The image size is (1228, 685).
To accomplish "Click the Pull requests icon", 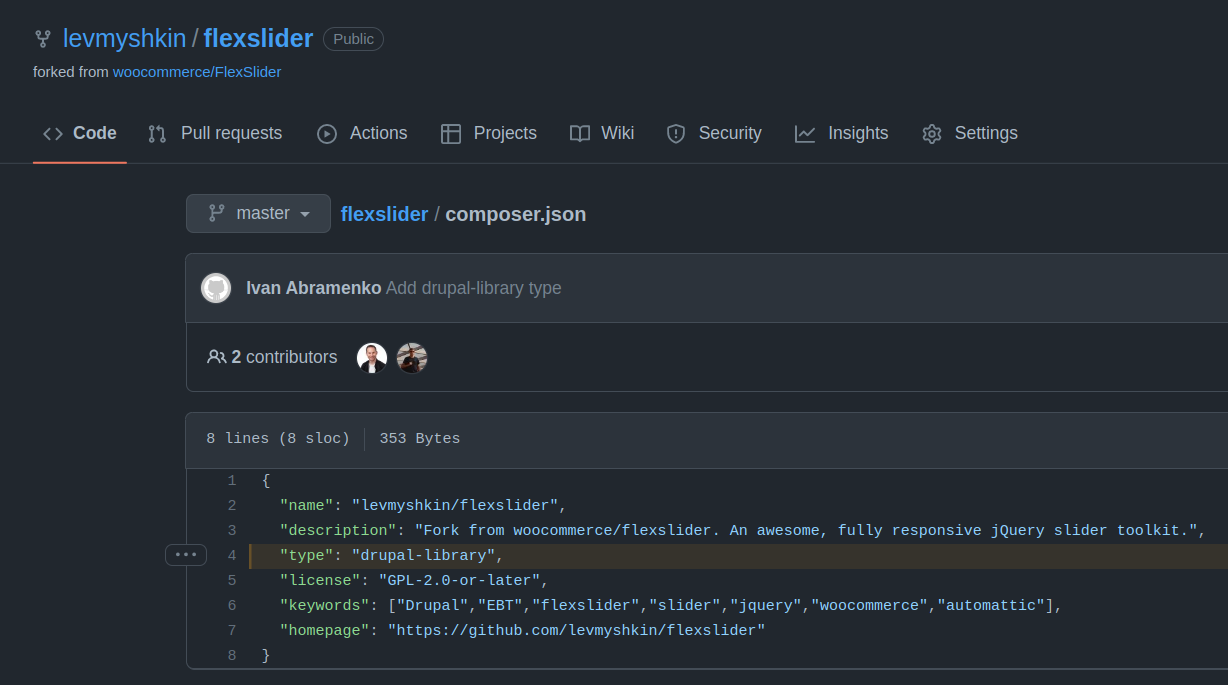I will coord(157,132).
